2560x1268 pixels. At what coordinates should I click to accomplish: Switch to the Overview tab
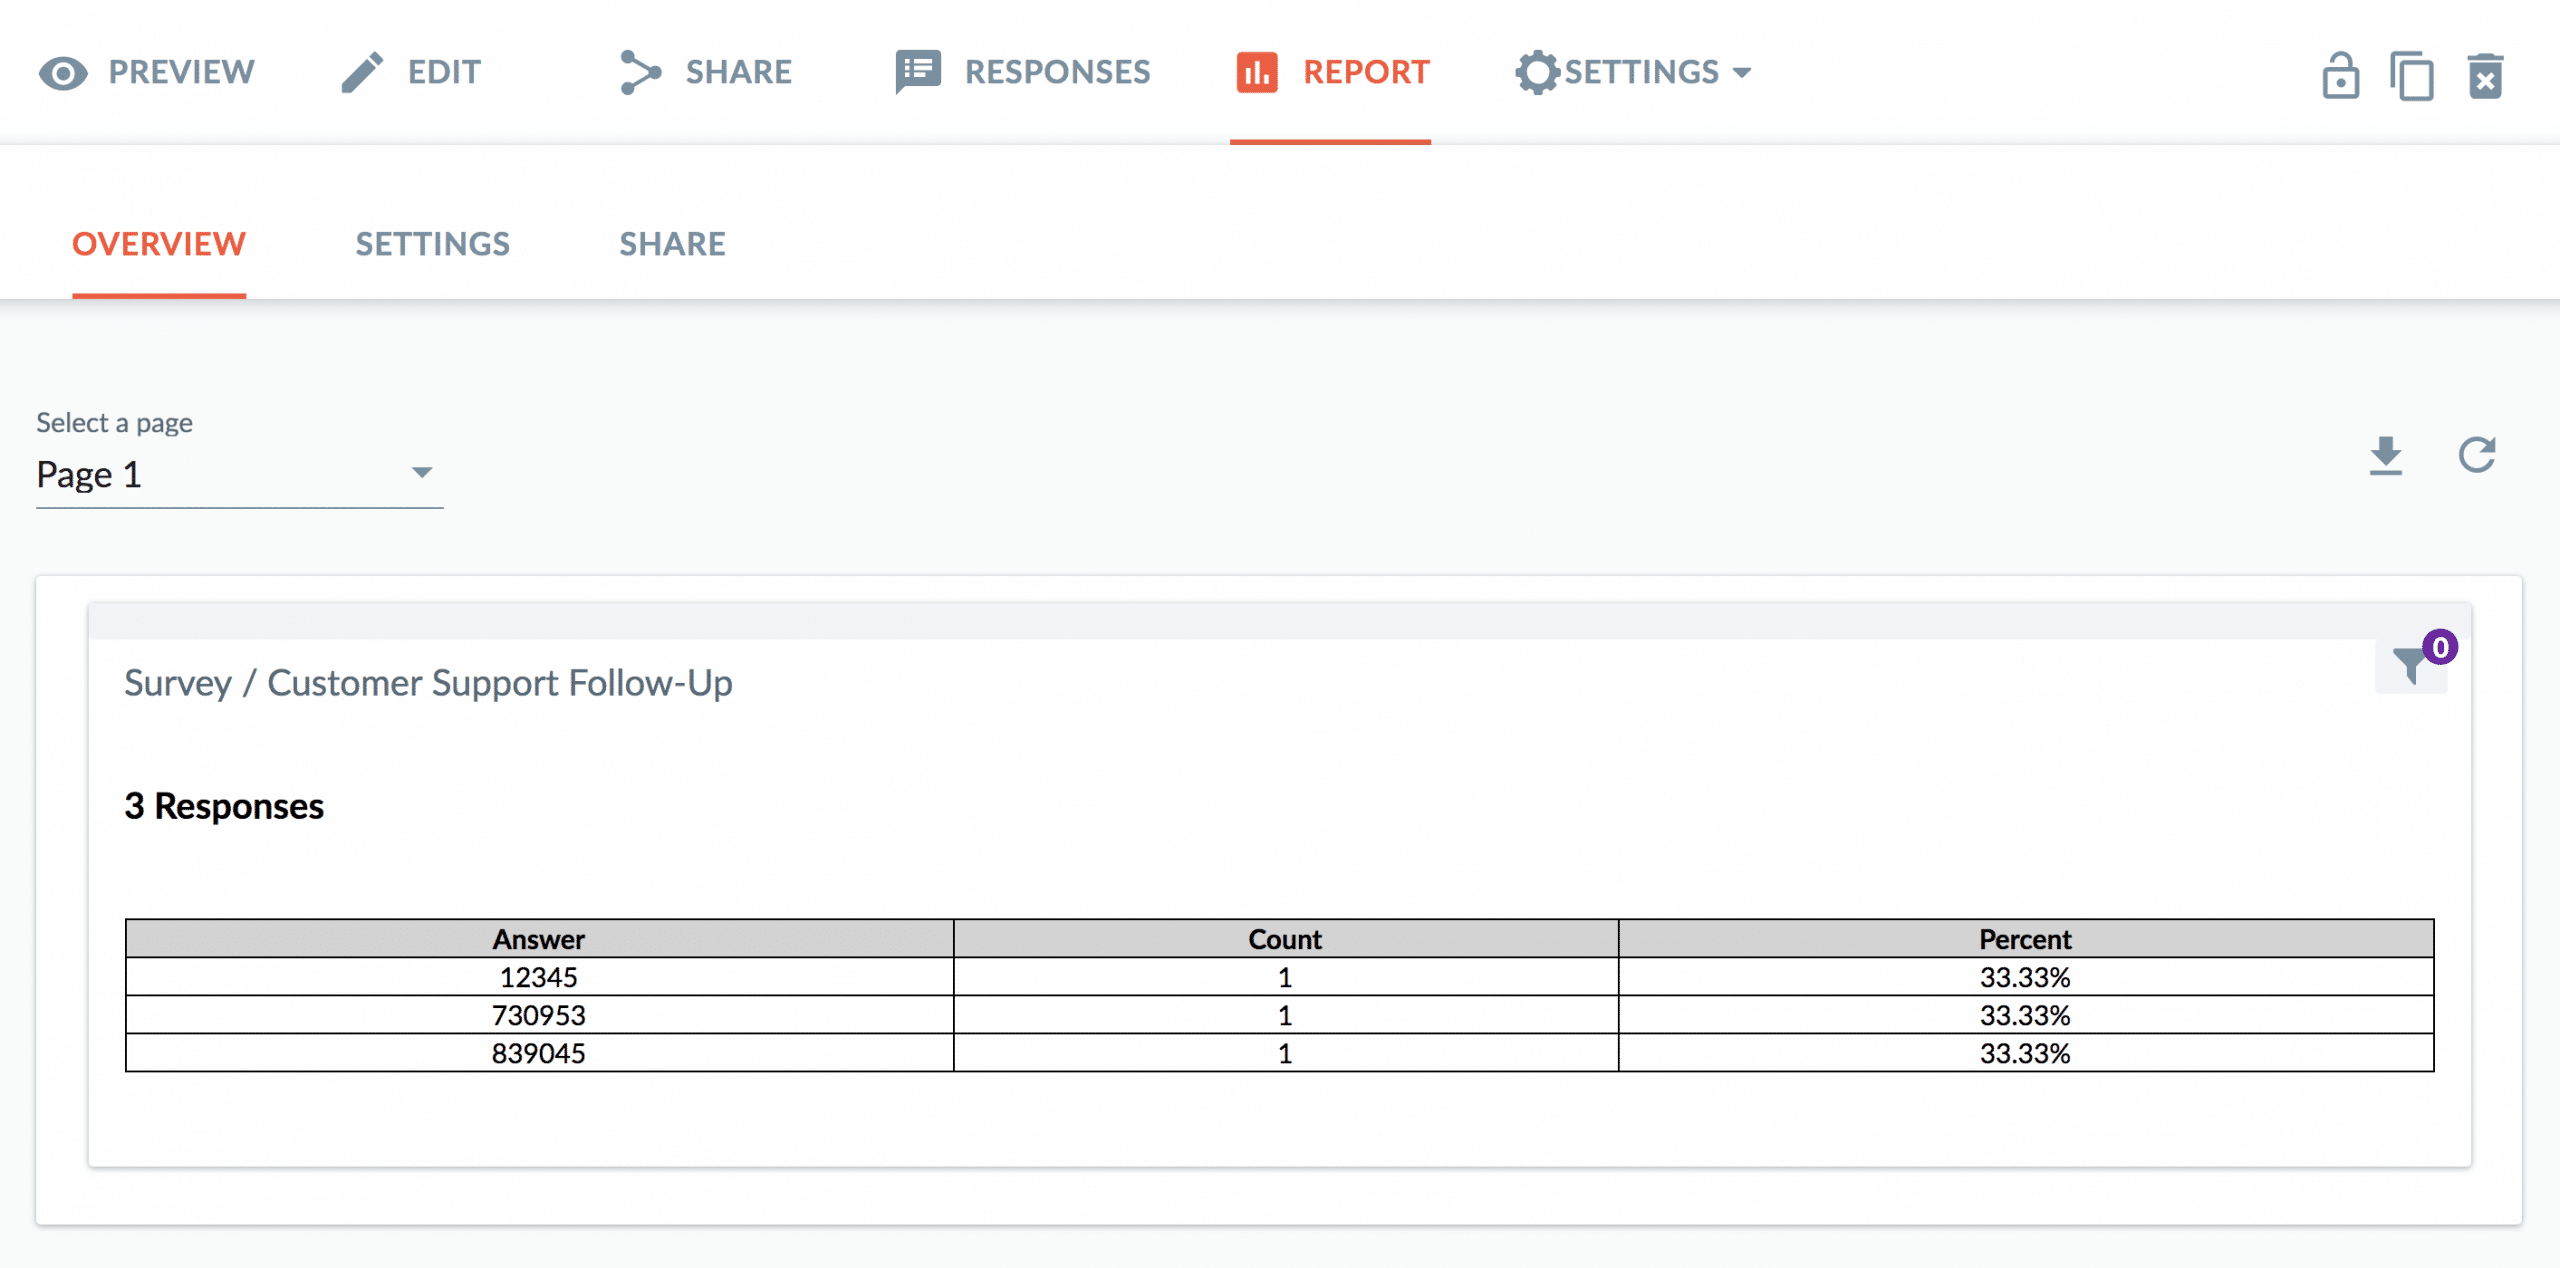pos(159,244)
